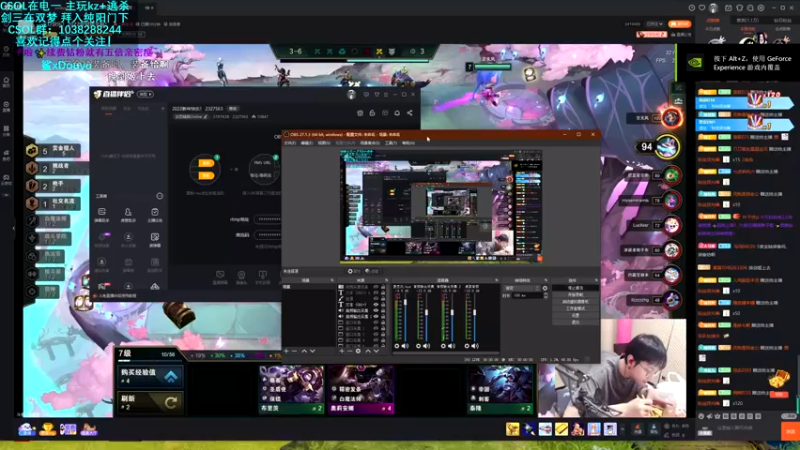800x450 pixels.
Task: Click user avatar in companion title bar
Action: [351, 94]
